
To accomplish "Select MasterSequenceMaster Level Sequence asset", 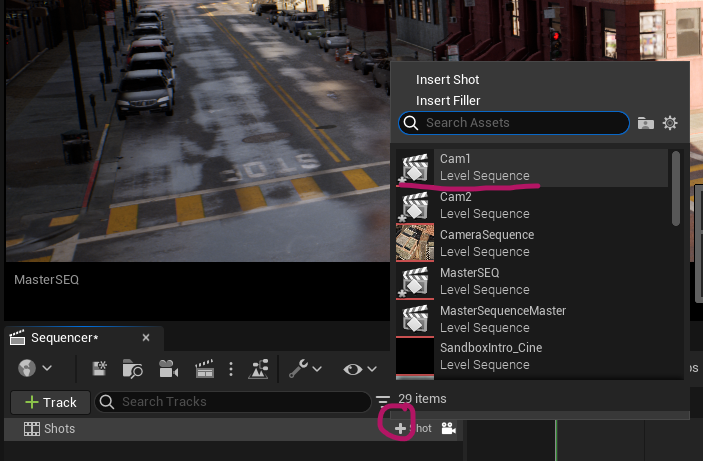I will tap(532, 319).
